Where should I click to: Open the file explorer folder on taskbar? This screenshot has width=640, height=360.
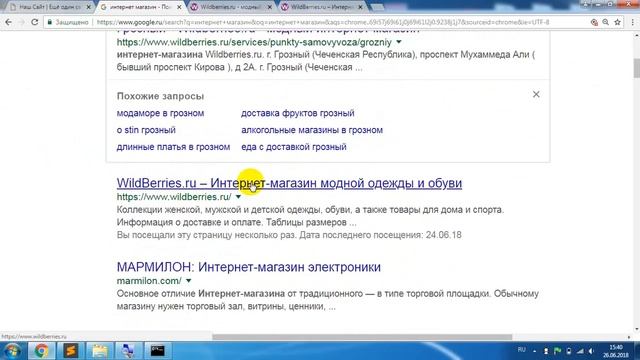pos(99,351)
